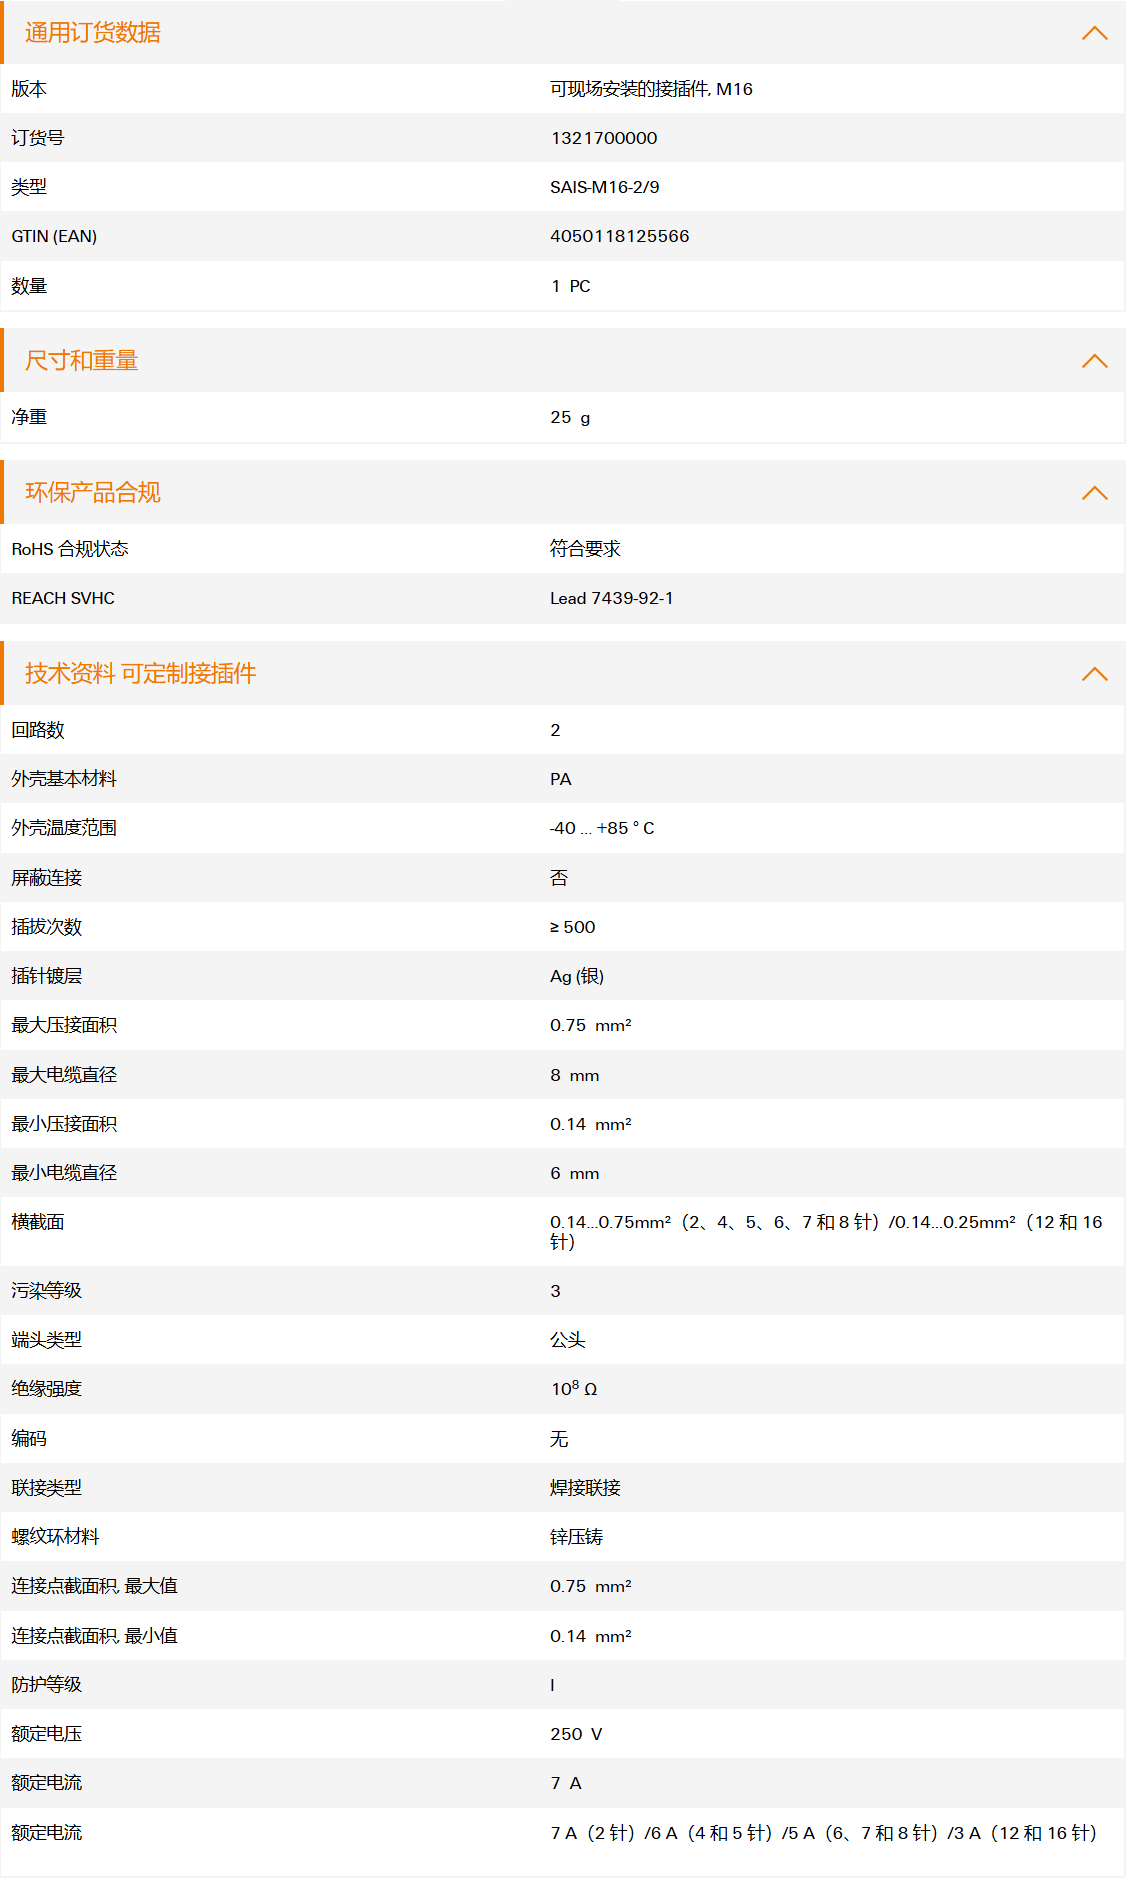This screenshot has width=1127, height=1881.
Task: Click the 技术资料 可定制接插件 heading
Action: pos(141,674)
